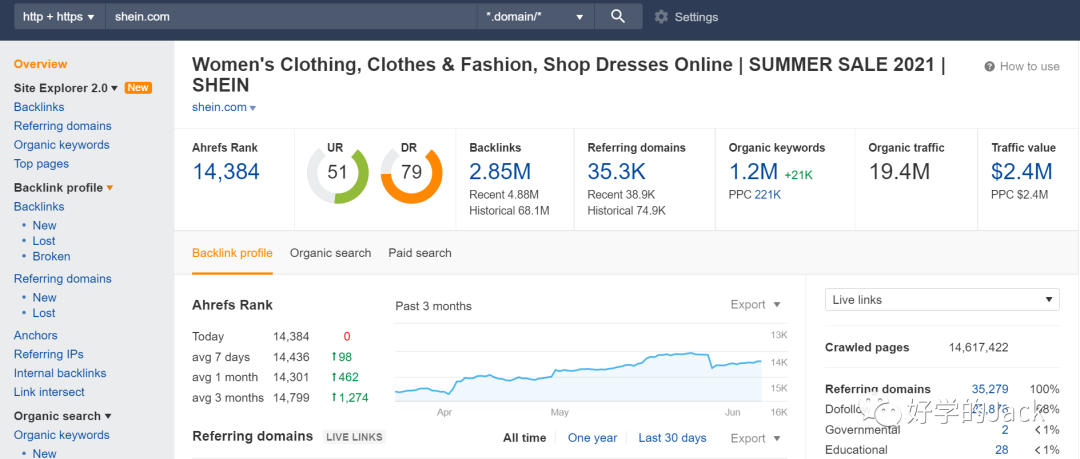Image resolution: width=1080 pixels, height=459 pixels.
Task: Open Overview in the sidebar
Action: click(x=41, y=64)
